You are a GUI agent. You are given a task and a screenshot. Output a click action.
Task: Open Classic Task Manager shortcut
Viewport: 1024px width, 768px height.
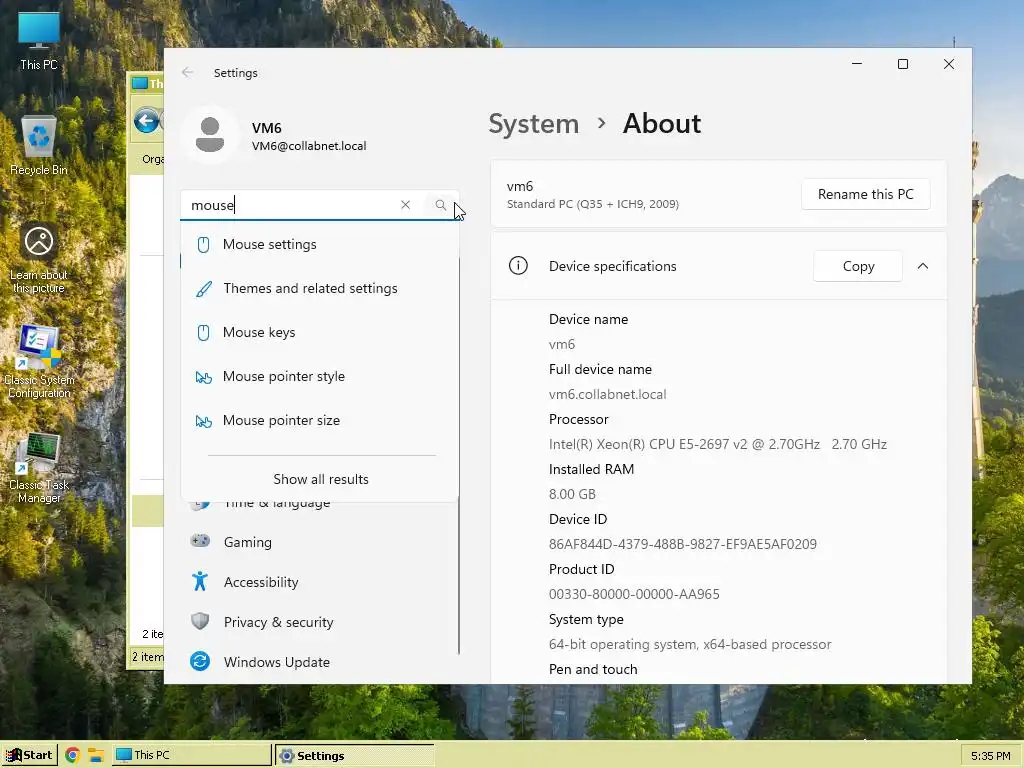point(39,468)
